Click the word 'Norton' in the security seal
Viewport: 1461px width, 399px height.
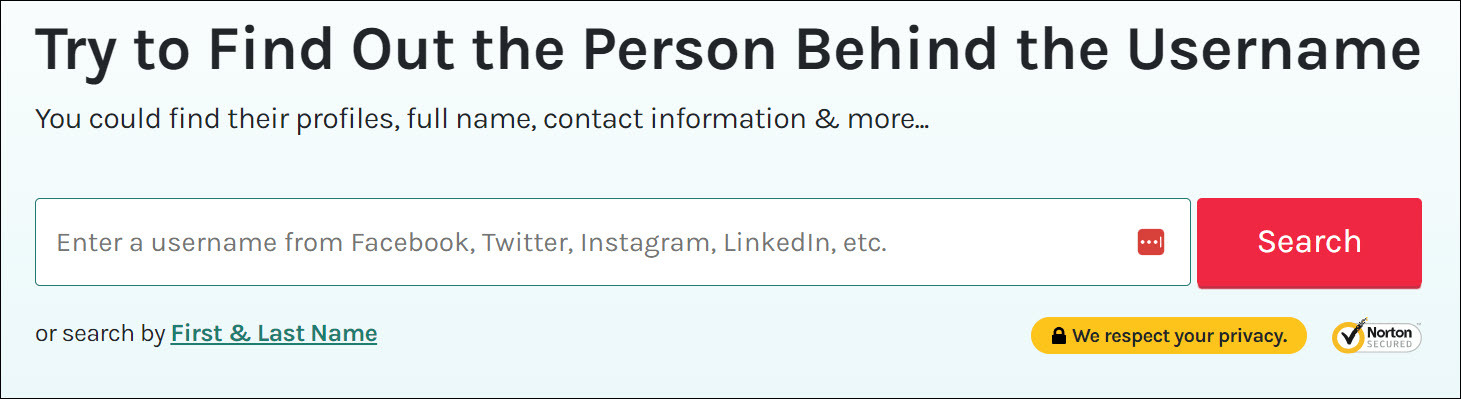click(1391, 330)
